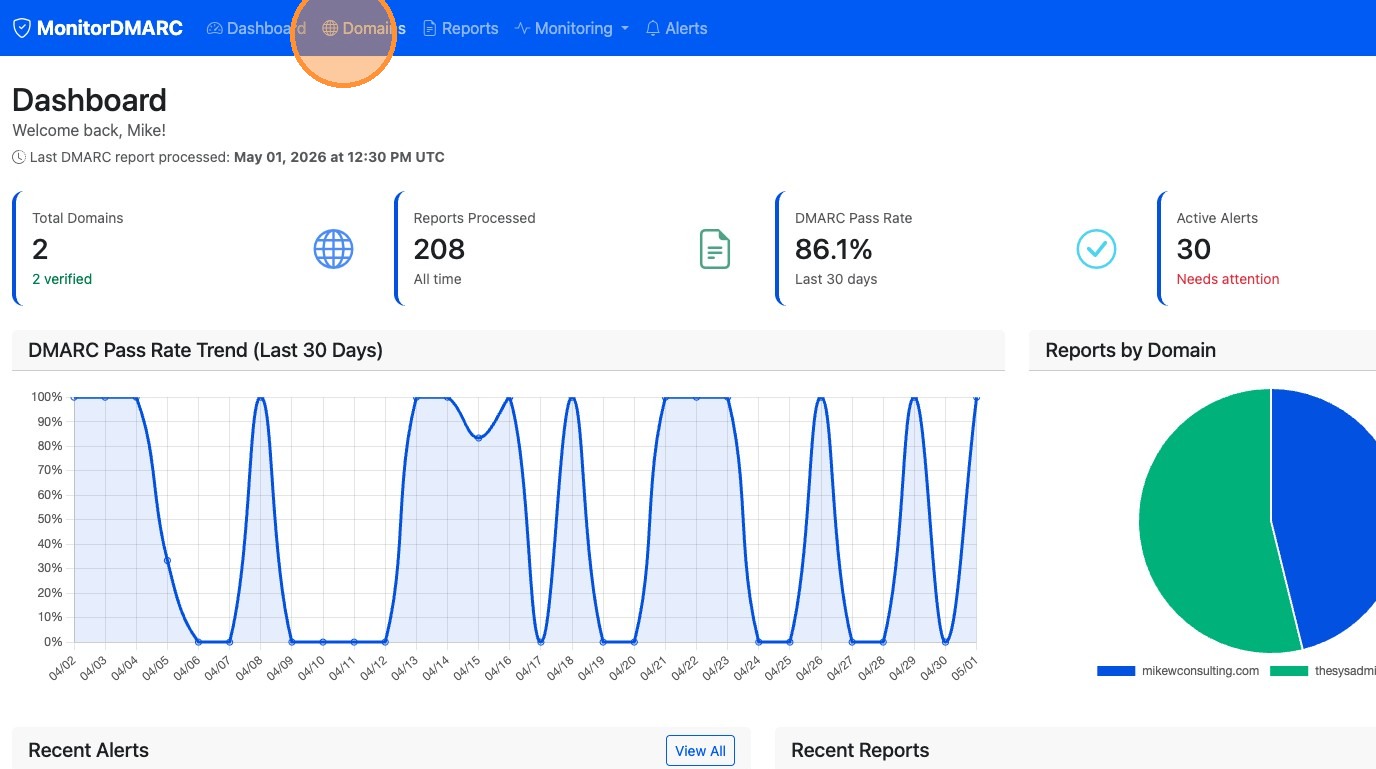Screen dimensions: 1376x769
Task: Click the clock icon beside last report time
Action: pyautogui.click(x=19, y=157)
